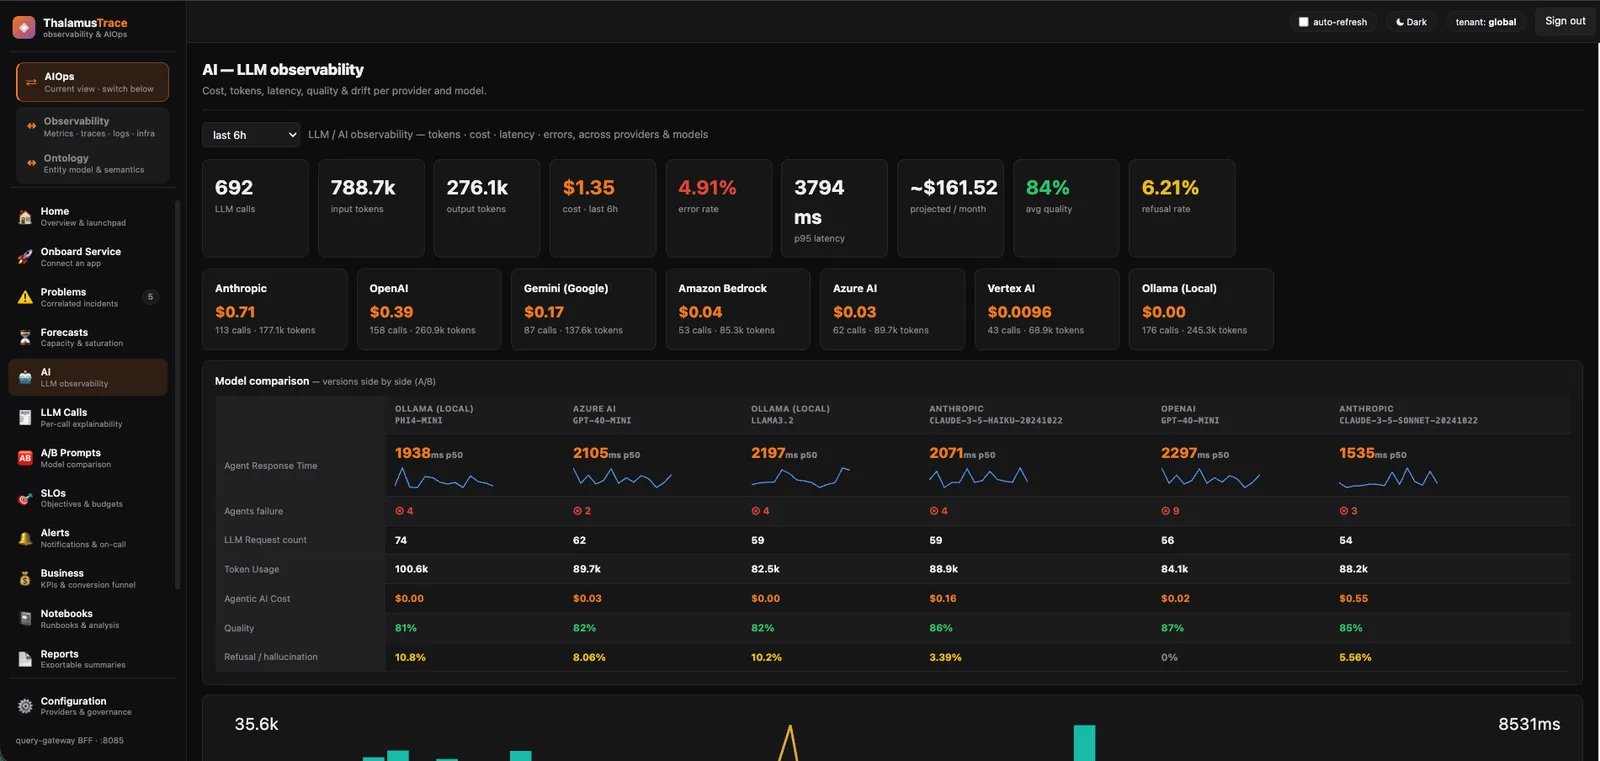The image size is (1600, 761).
Task: Click the Business money bag icon
Action: (x=25, y=578)
